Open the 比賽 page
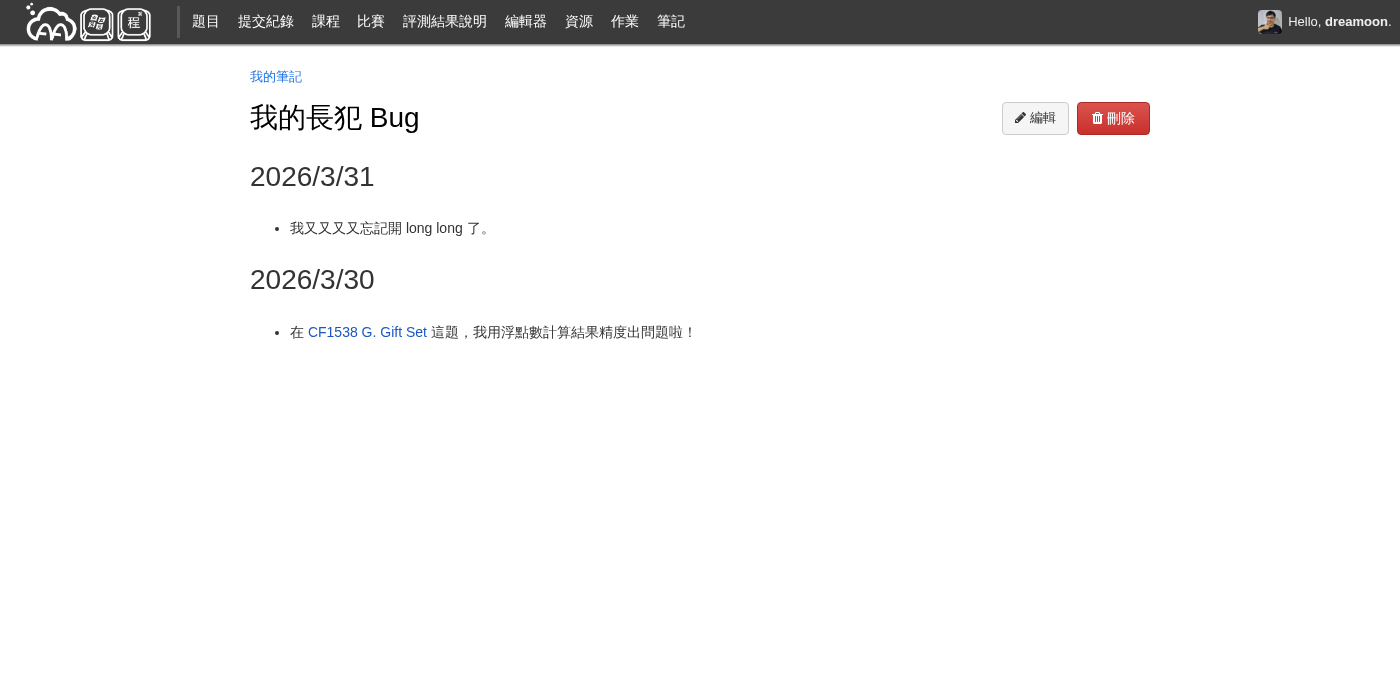The image size is (1400, 700). click(x=371, y=21)
